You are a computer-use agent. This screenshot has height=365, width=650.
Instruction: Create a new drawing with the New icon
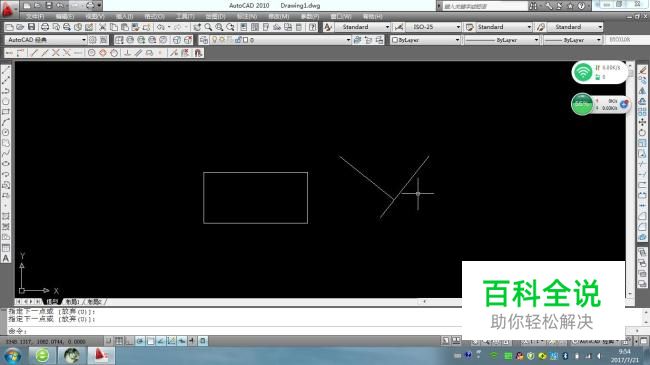tap(9, 27)
